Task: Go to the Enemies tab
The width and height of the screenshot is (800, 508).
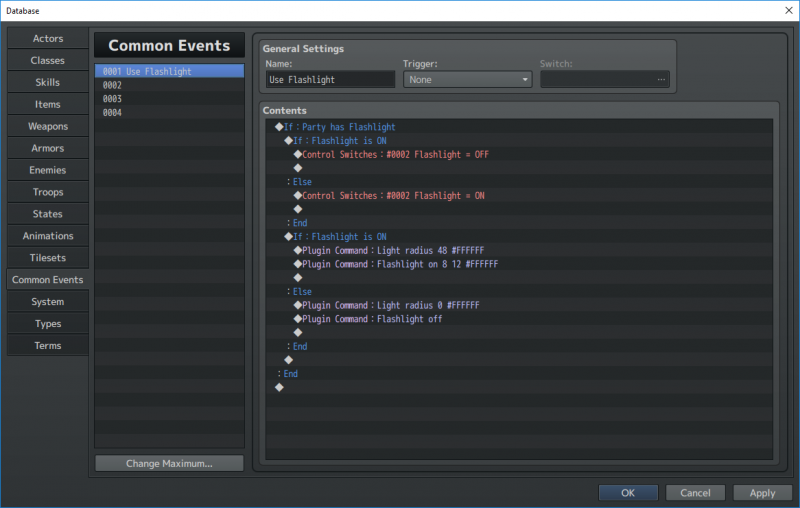Action: (48, 170)
